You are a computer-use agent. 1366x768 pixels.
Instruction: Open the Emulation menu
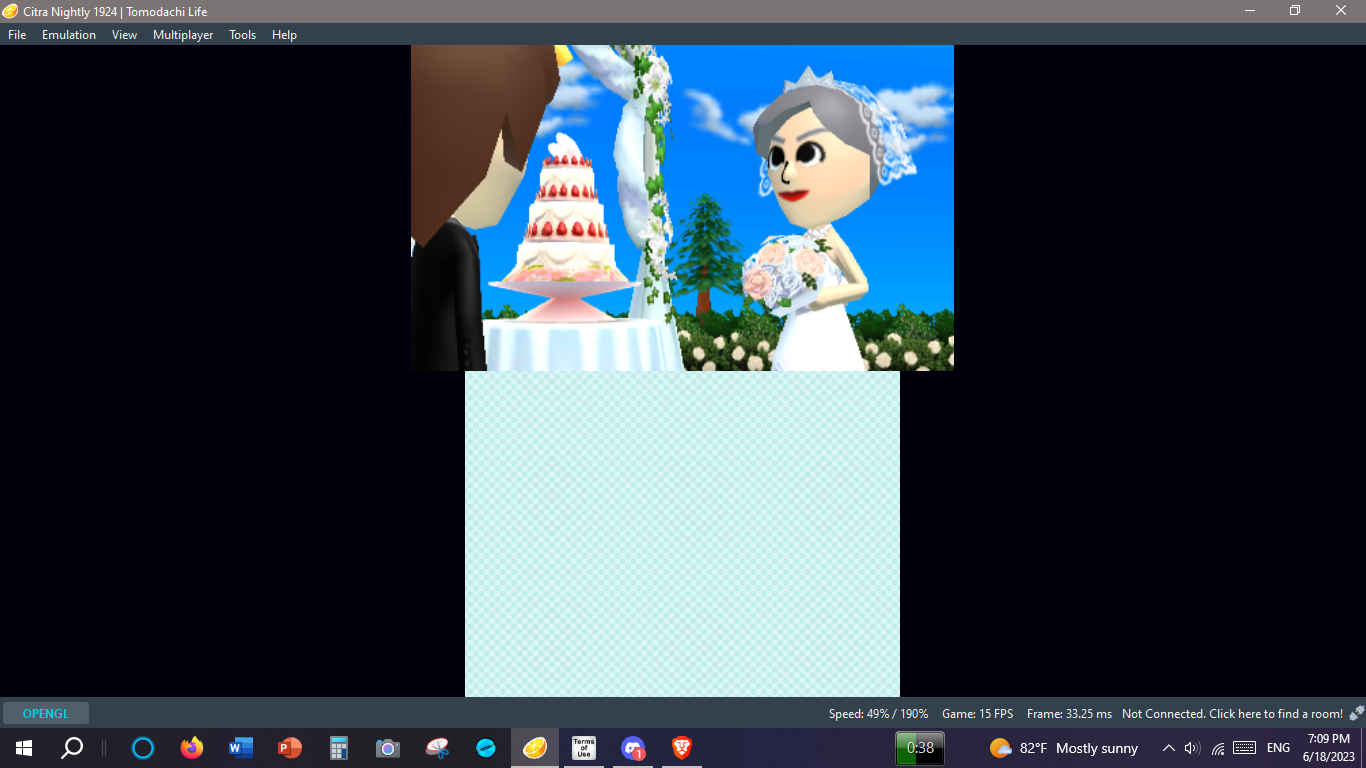point(69,35)
